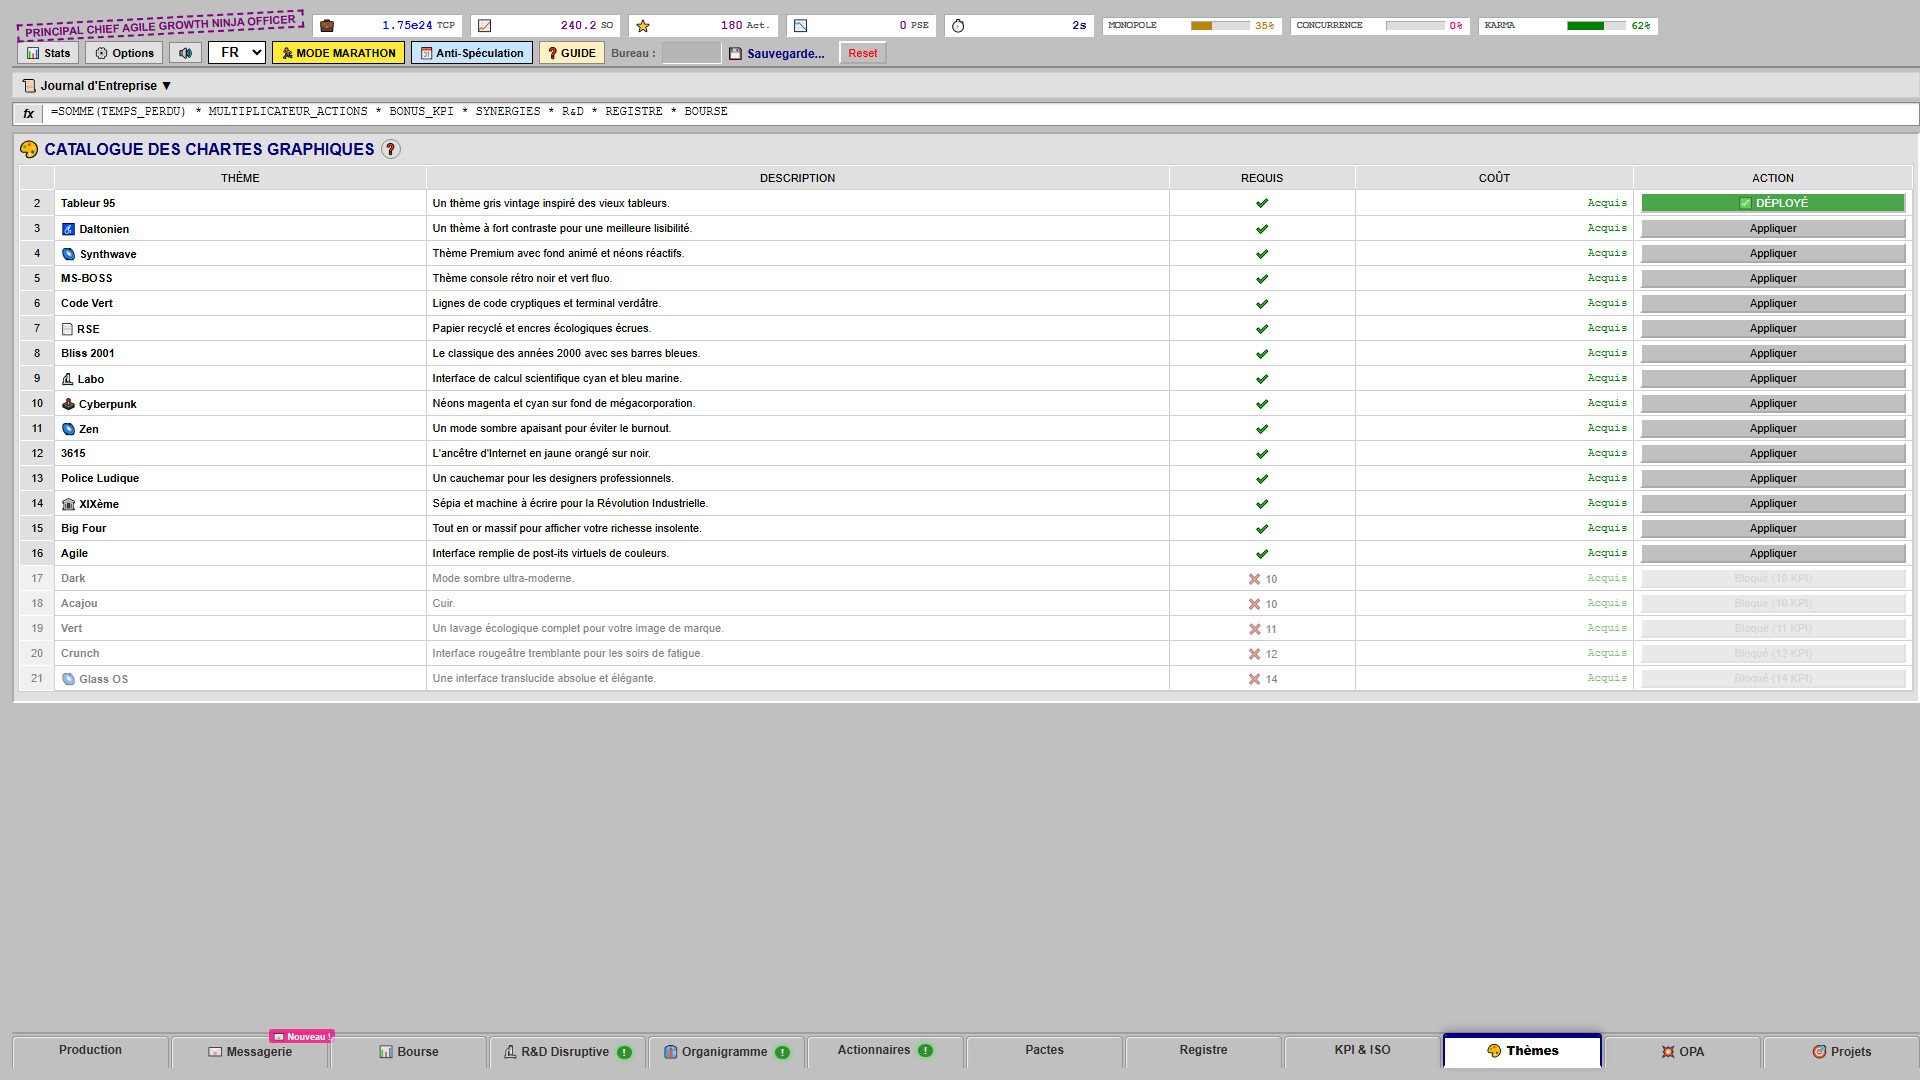
Task: Click the Zen theme icon
Action: (68, 429)
